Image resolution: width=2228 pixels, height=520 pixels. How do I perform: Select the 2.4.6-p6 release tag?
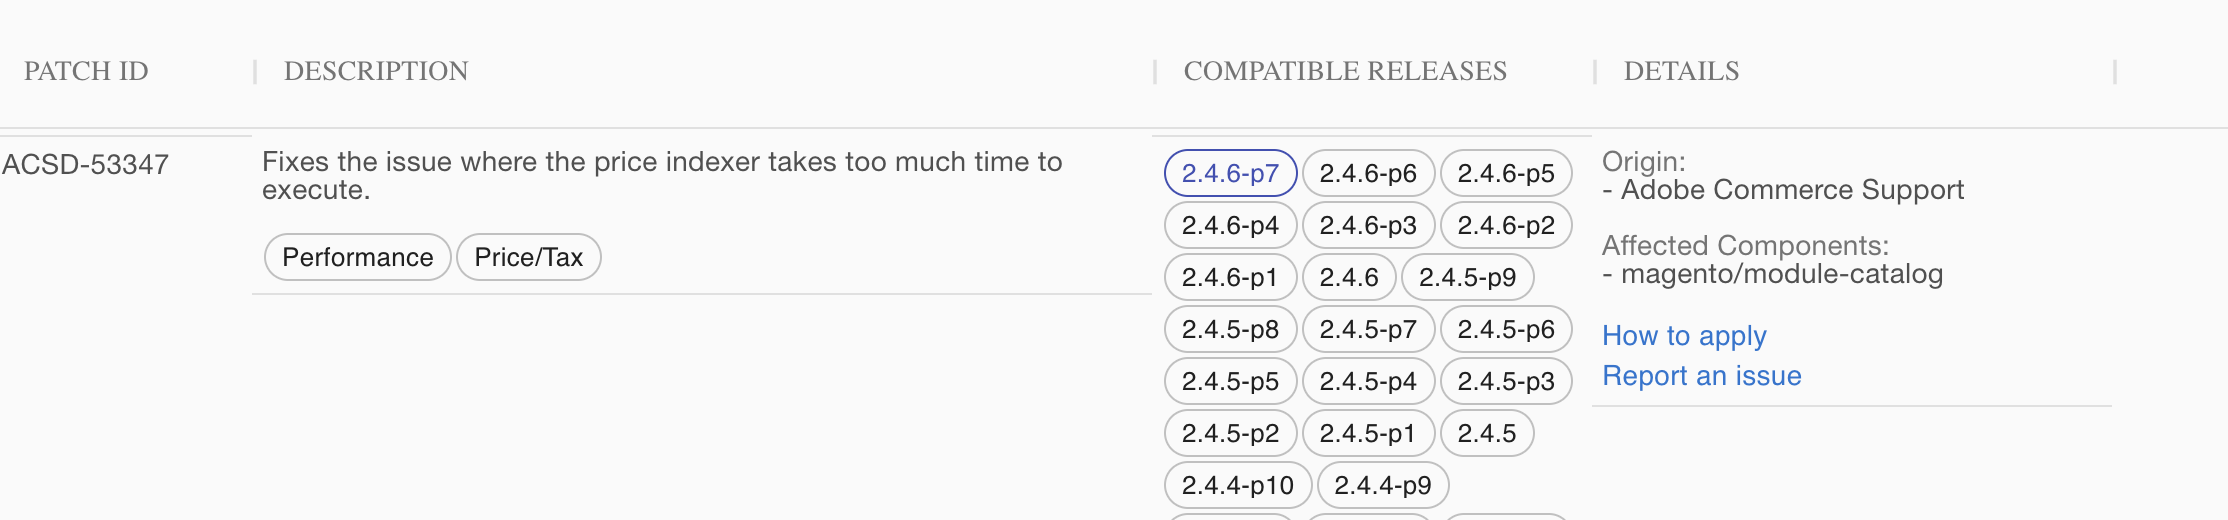tap(1368, 173)
